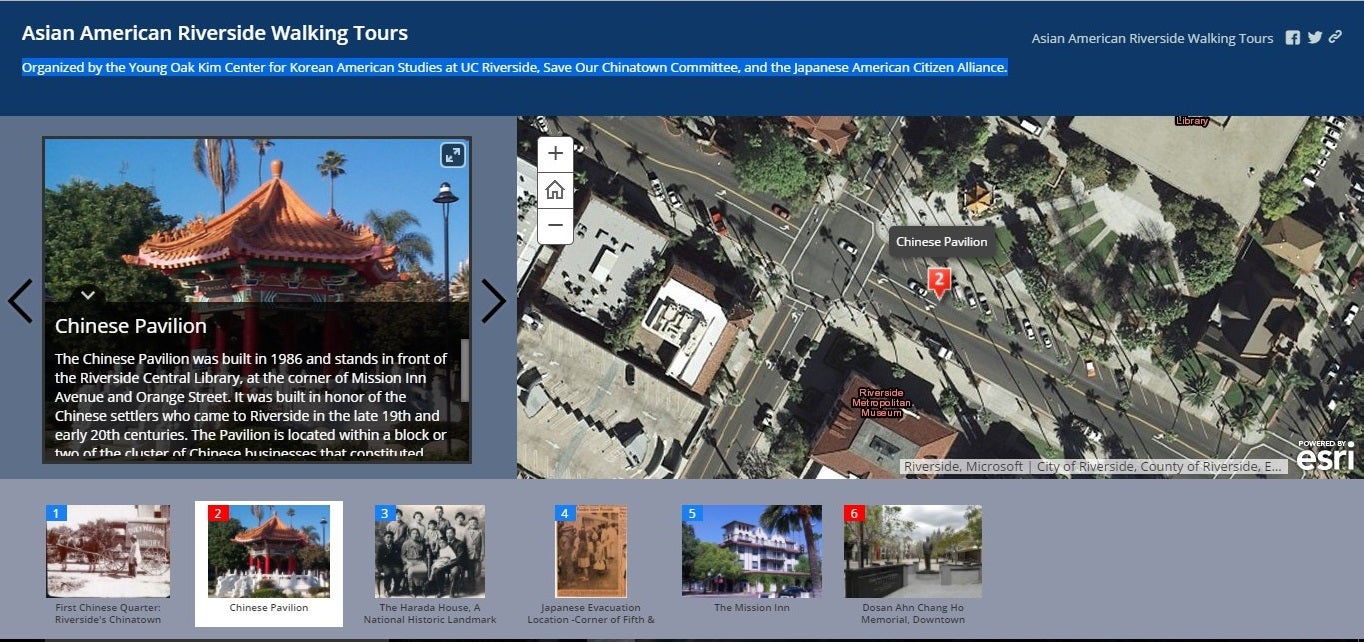The height and width of the screenshot is (642, 1364).
Task: Share the tour on Twitter
Action: pos(1315,37)
